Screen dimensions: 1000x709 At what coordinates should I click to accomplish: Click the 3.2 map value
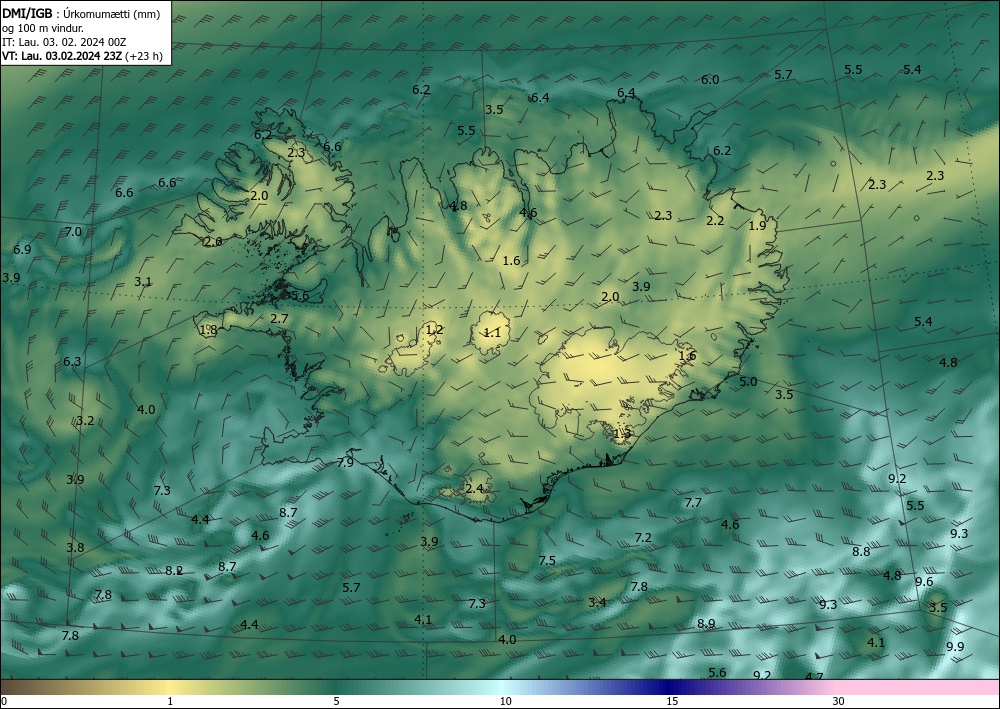[x=85, y=420]
